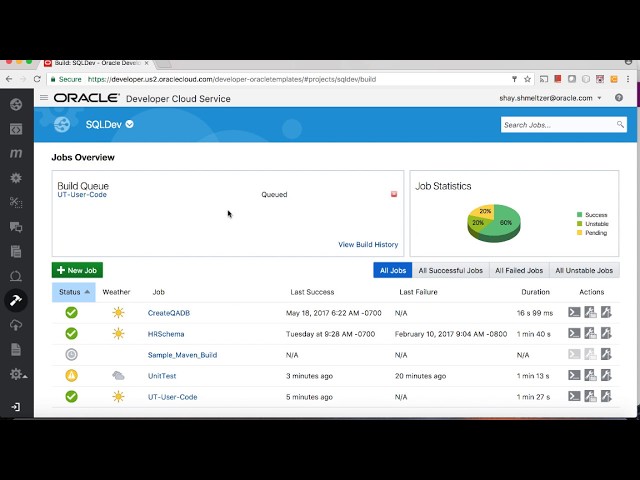Open console for HRSchema job
This screenshot has width=640, height=480.
(x=574, y=333)
